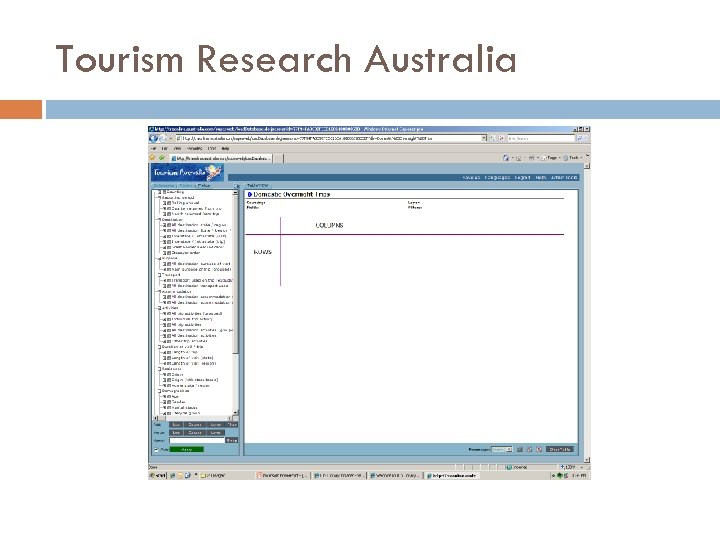Click the Print icon in the IE command bar

(x=531, y=158)
